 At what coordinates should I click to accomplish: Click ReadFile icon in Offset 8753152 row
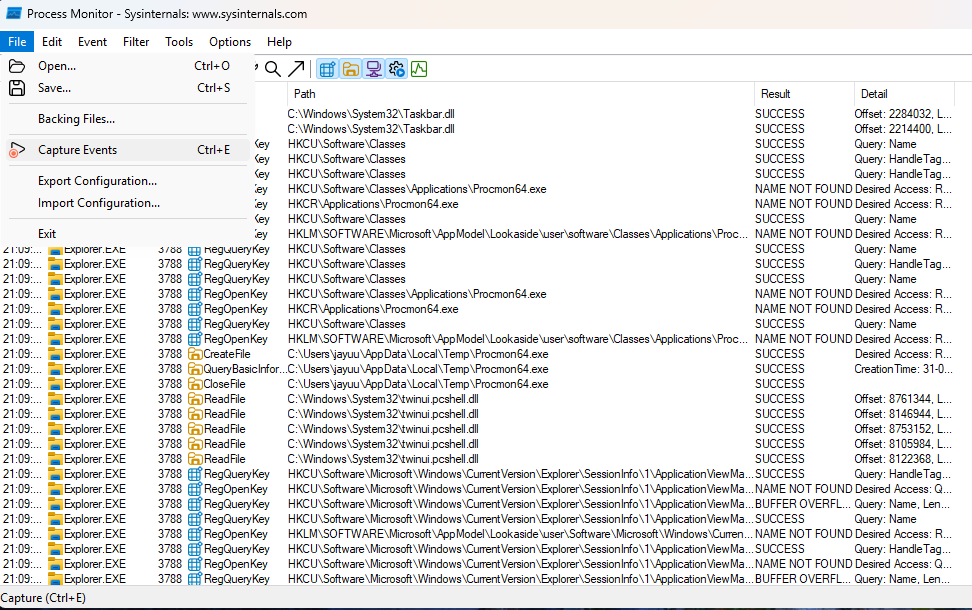point(195,429)
